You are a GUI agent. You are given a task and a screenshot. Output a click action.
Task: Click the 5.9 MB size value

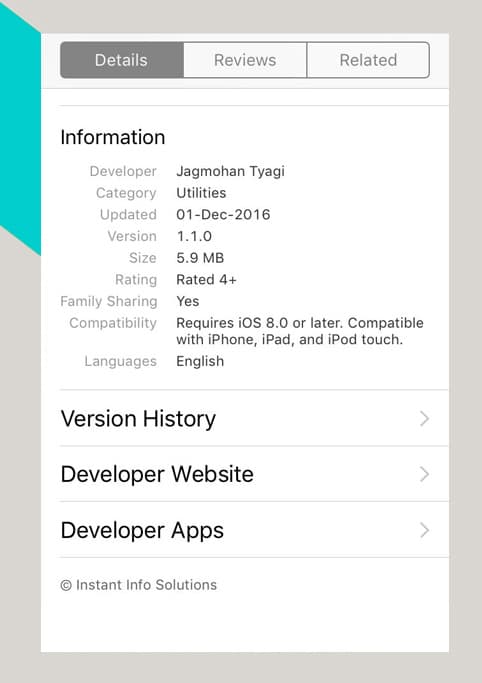(200, 258)
